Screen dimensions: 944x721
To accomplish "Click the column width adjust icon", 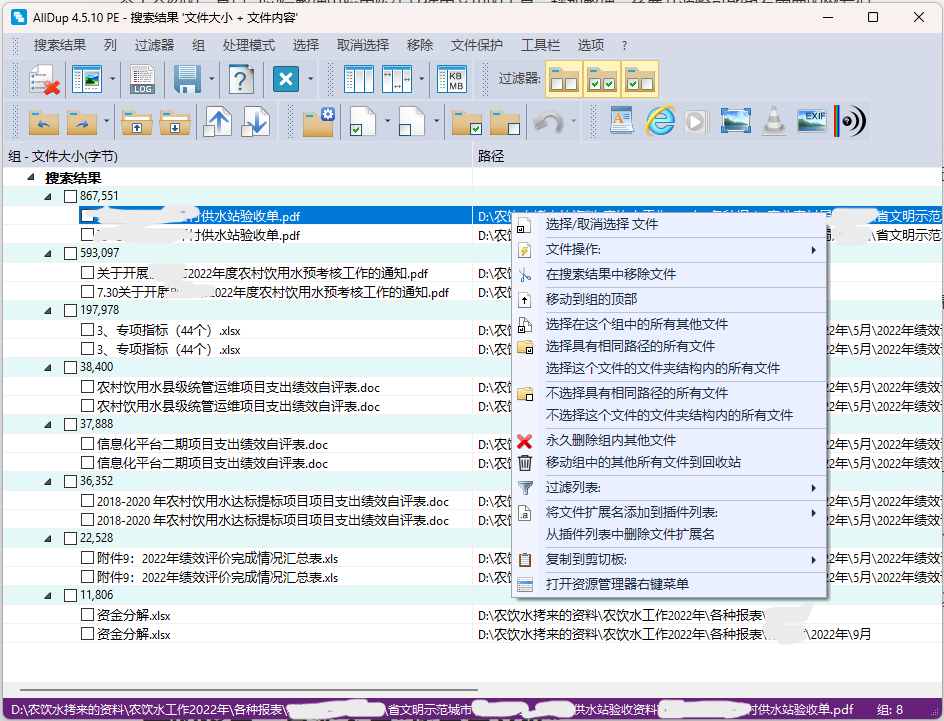I will [397, 79].
